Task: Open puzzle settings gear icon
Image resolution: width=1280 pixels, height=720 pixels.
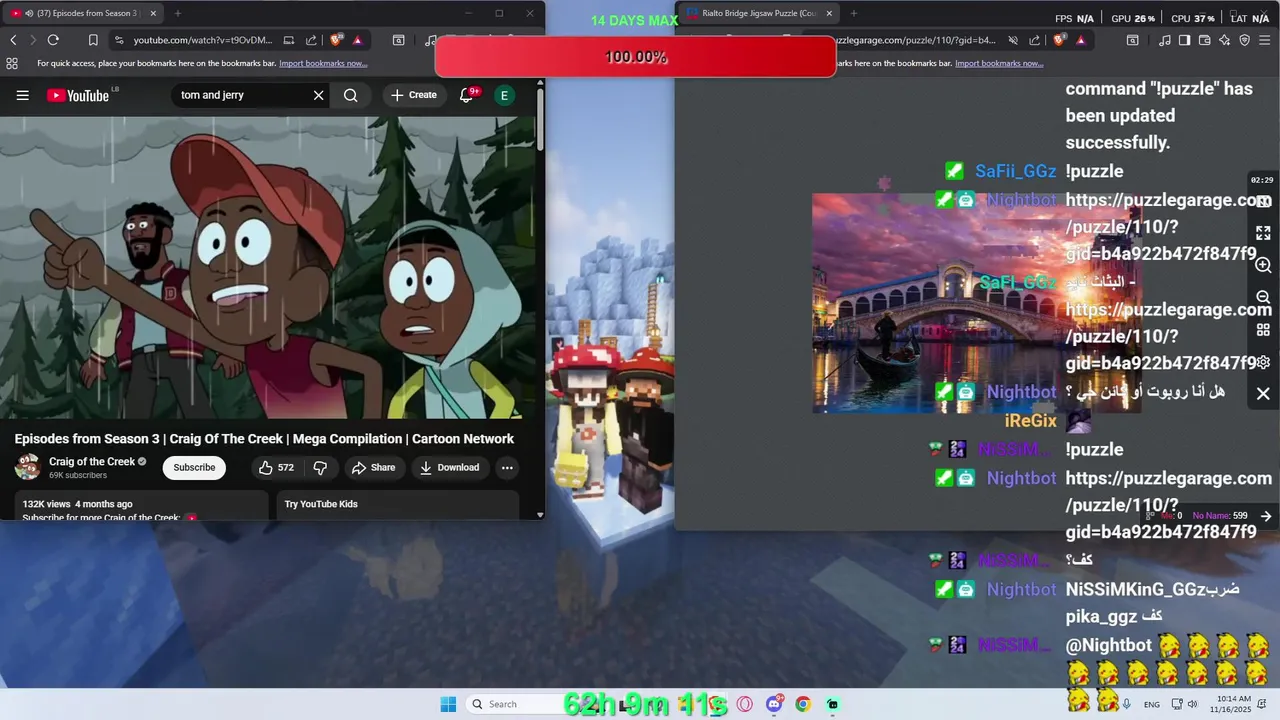Action: tap(1263, 362)
